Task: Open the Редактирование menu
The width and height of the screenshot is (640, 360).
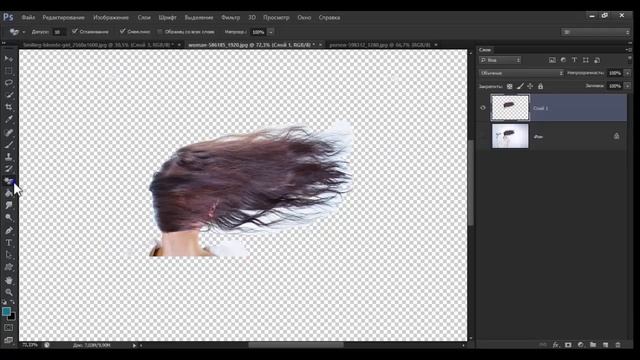Action: click(x=64, y=18)
